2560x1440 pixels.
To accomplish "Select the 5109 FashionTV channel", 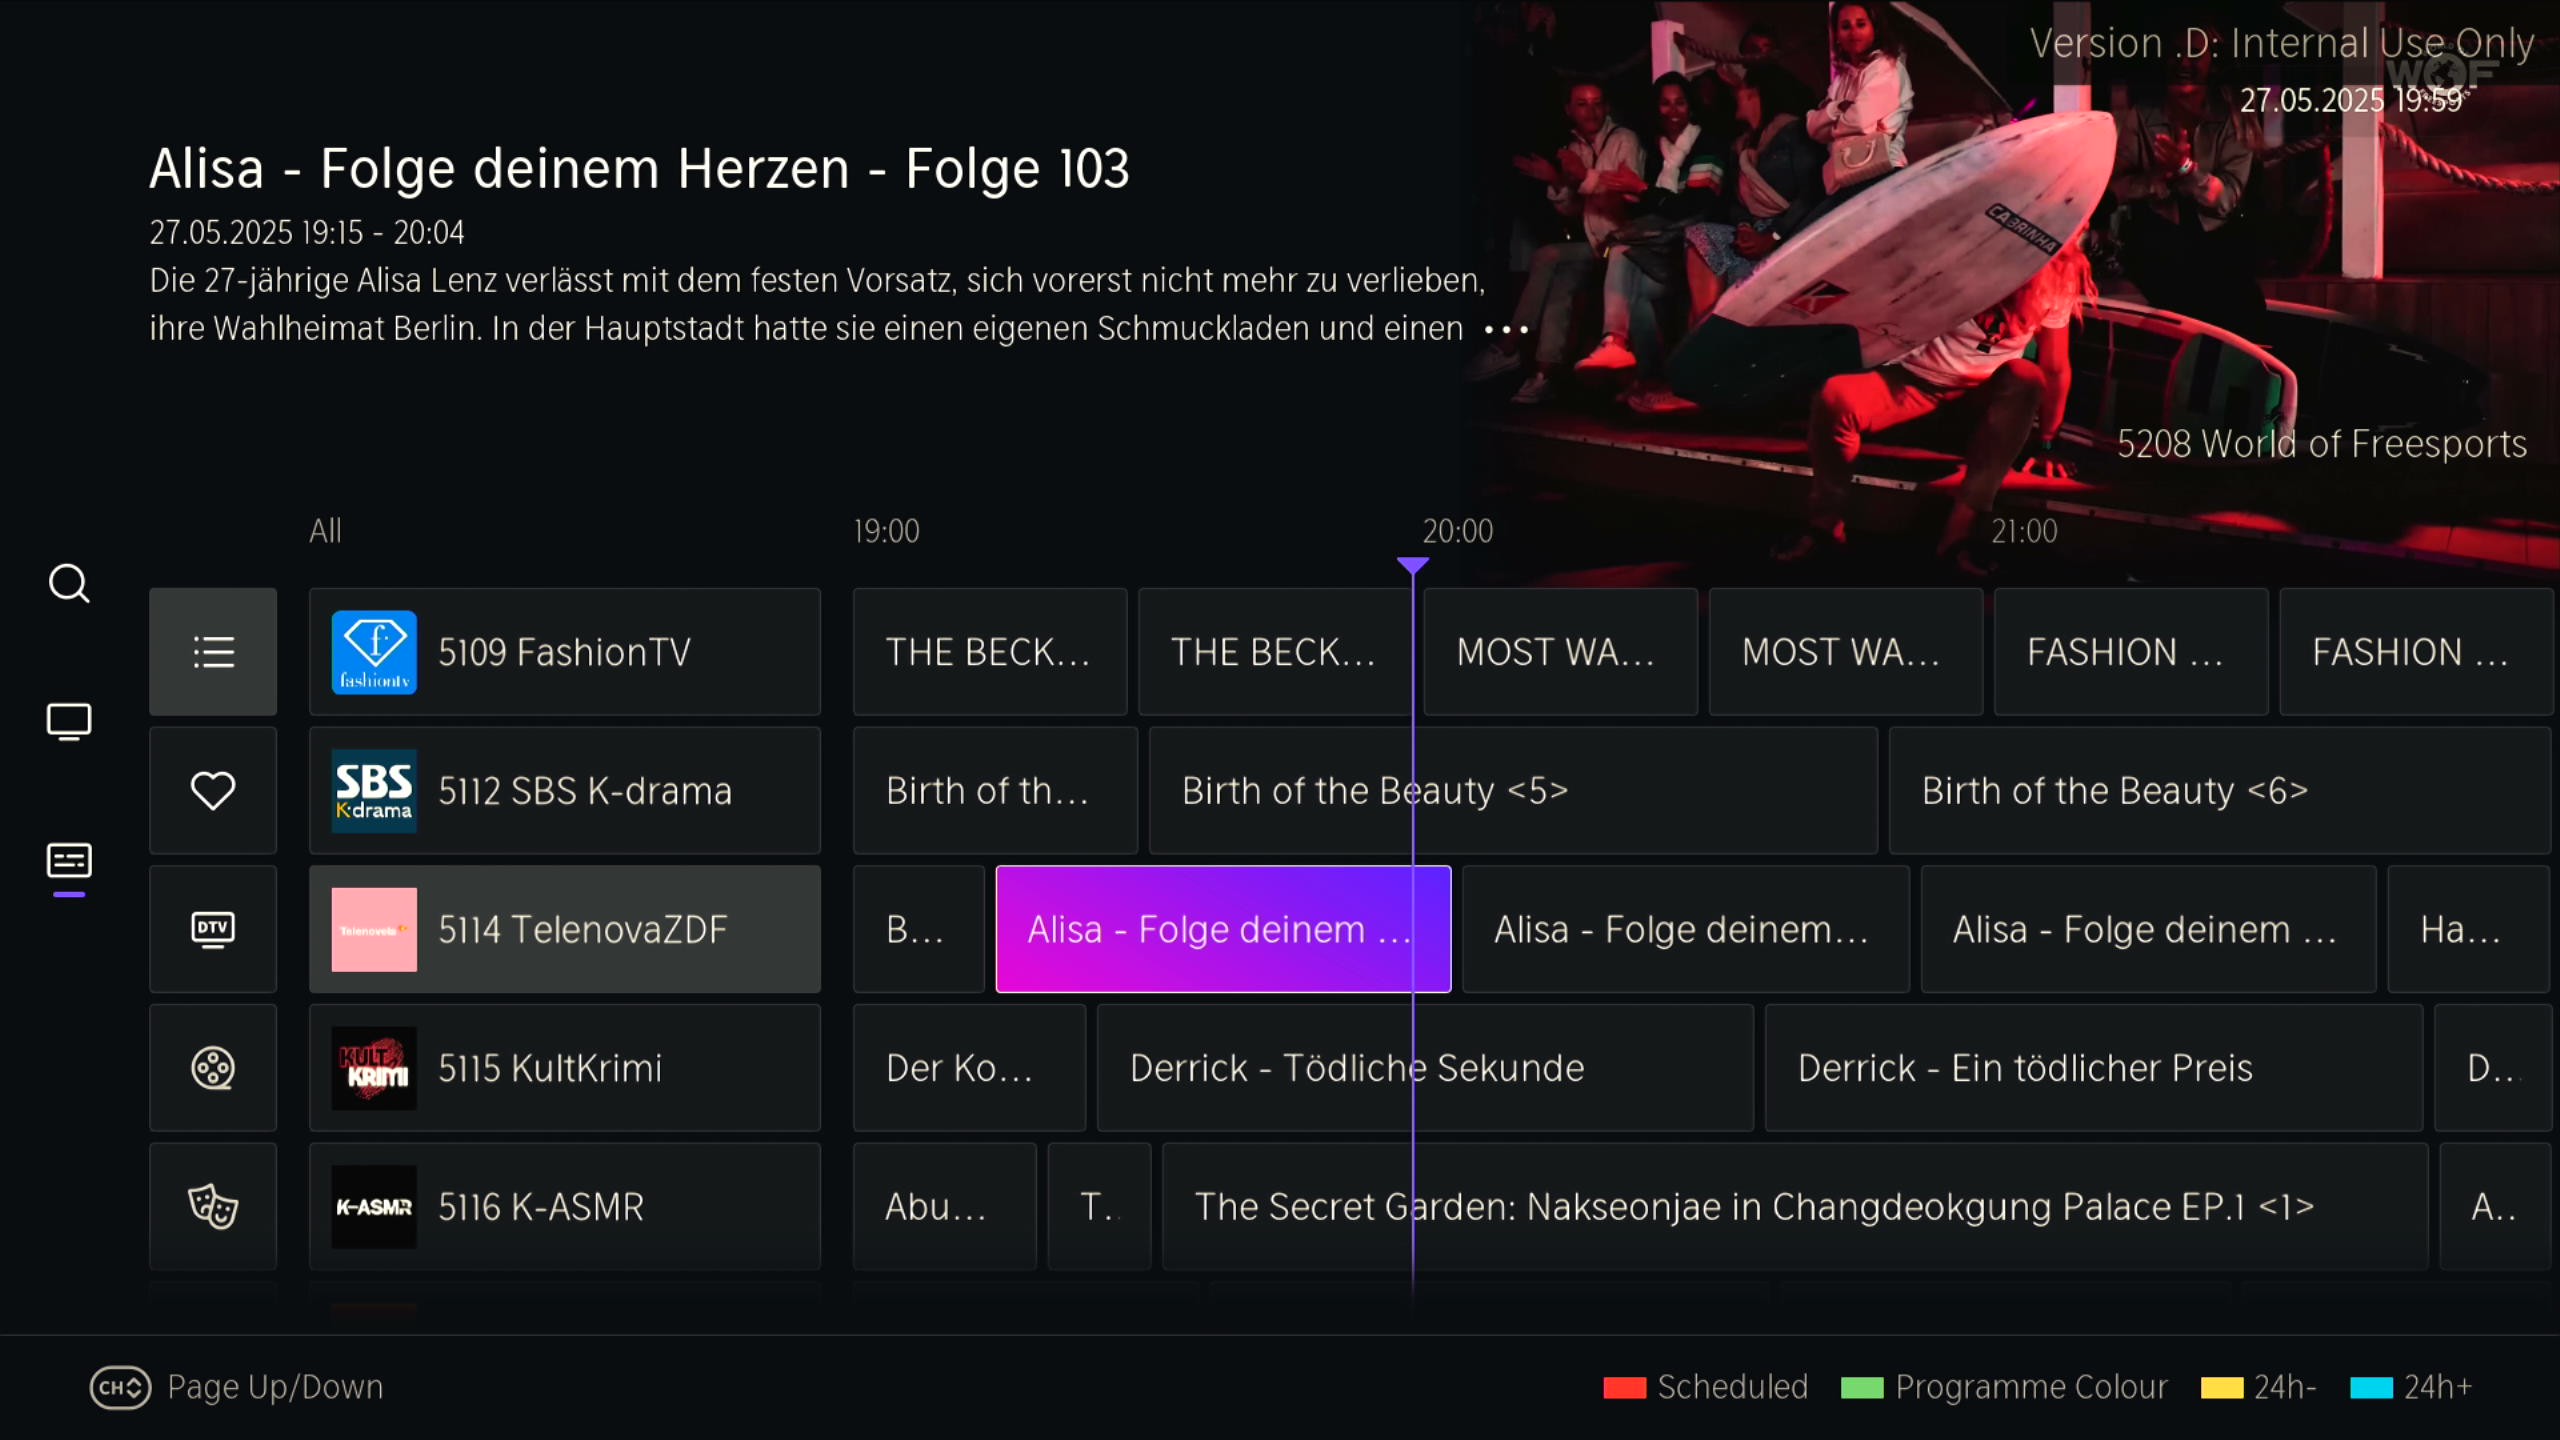I will coord(564,652).
